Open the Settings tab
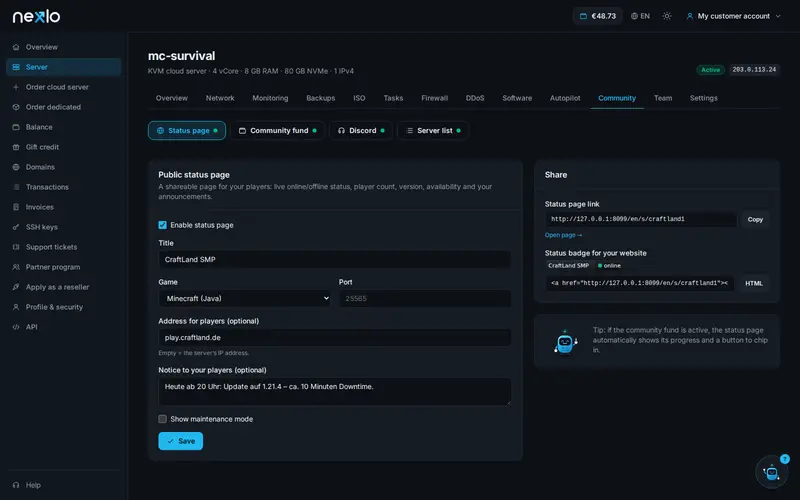The height and width of the screenshot is (500, 800). point(704,98)
